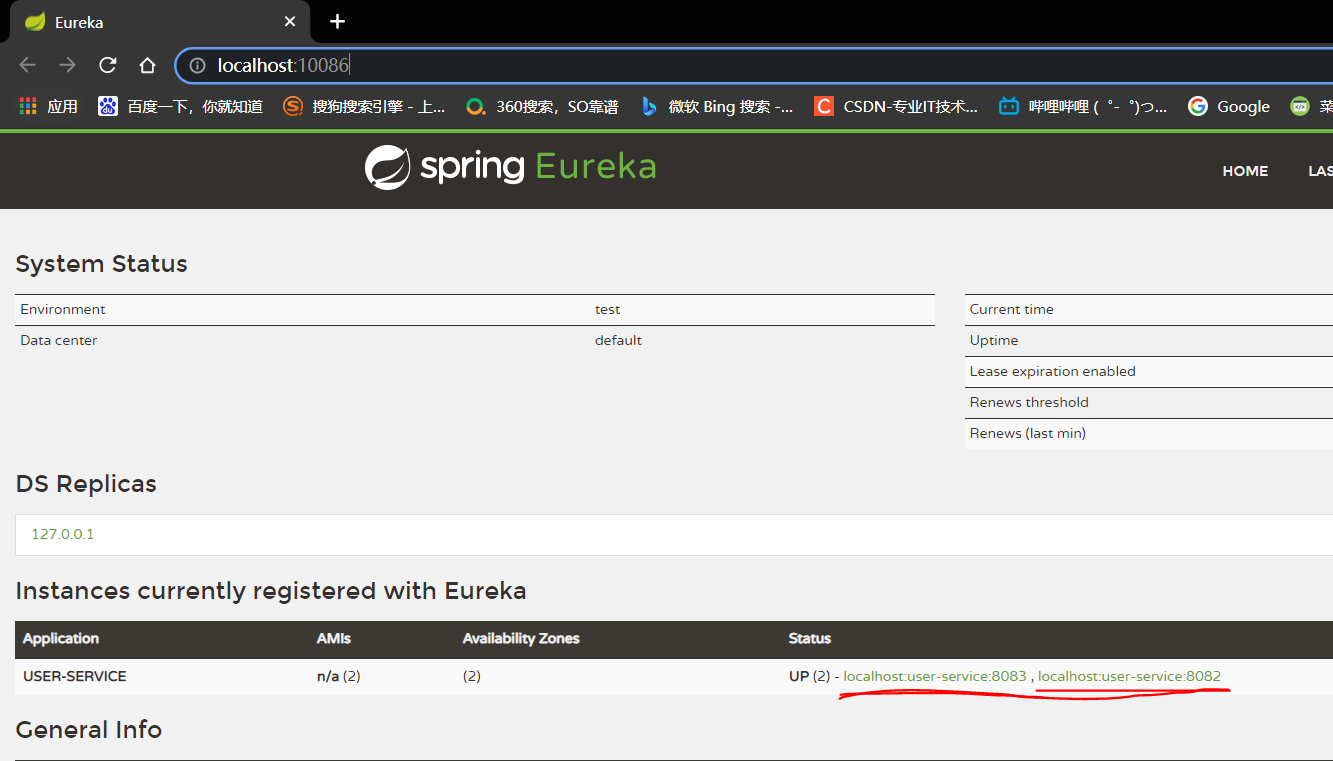
Task: Open the 应用 apps bookmark
Action: (x=49, y=106)
